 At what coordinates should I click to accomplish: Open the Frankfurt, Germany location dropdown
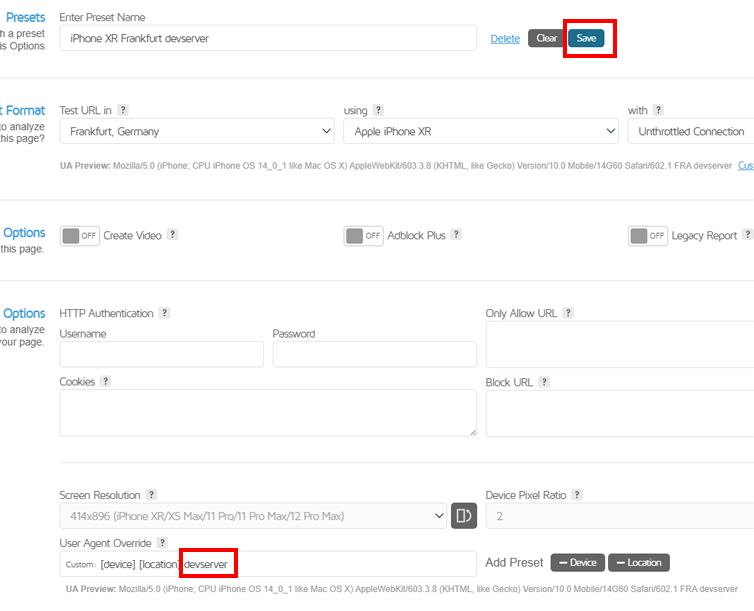click(x=197, y=131)
